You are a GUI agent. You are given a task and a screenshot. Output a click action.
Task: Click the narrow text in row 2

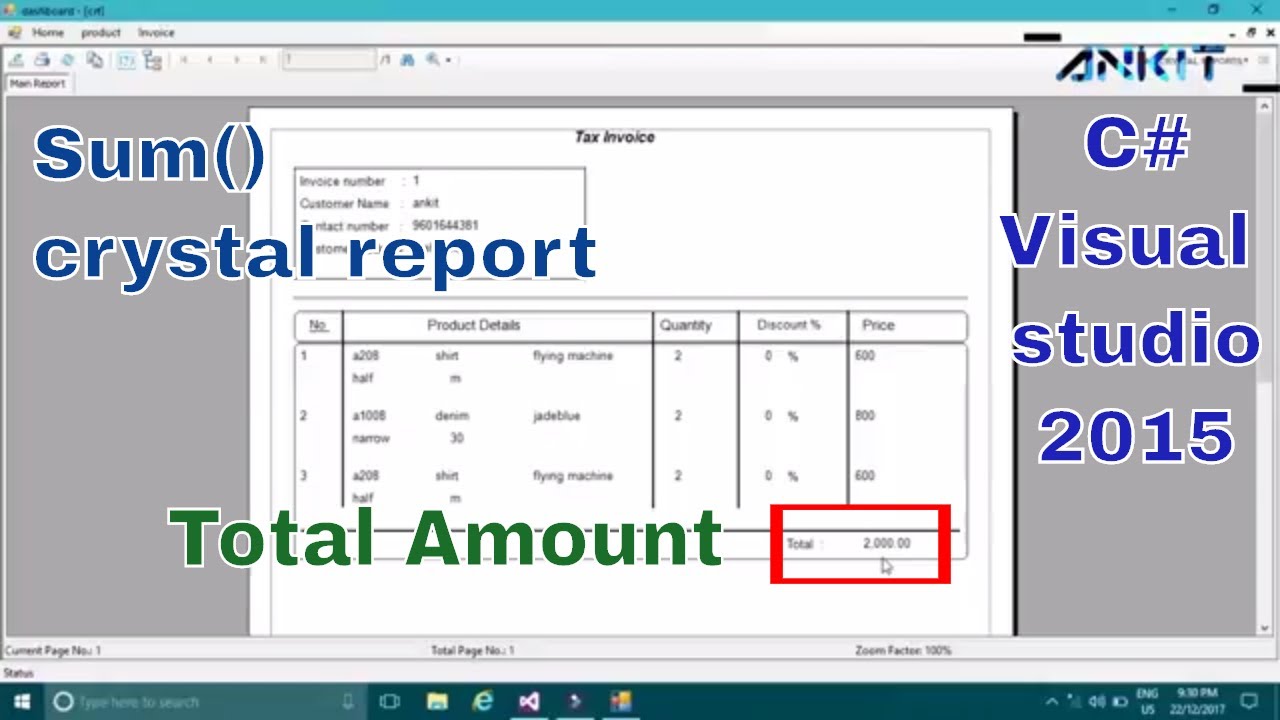click(371, 438)
